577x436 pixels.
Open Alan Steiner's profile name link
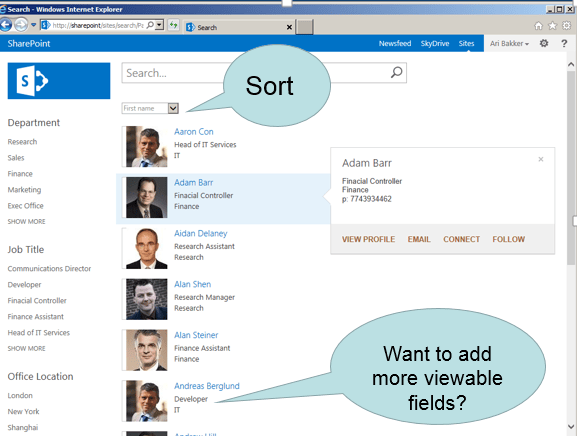click(x=196, y=335)
